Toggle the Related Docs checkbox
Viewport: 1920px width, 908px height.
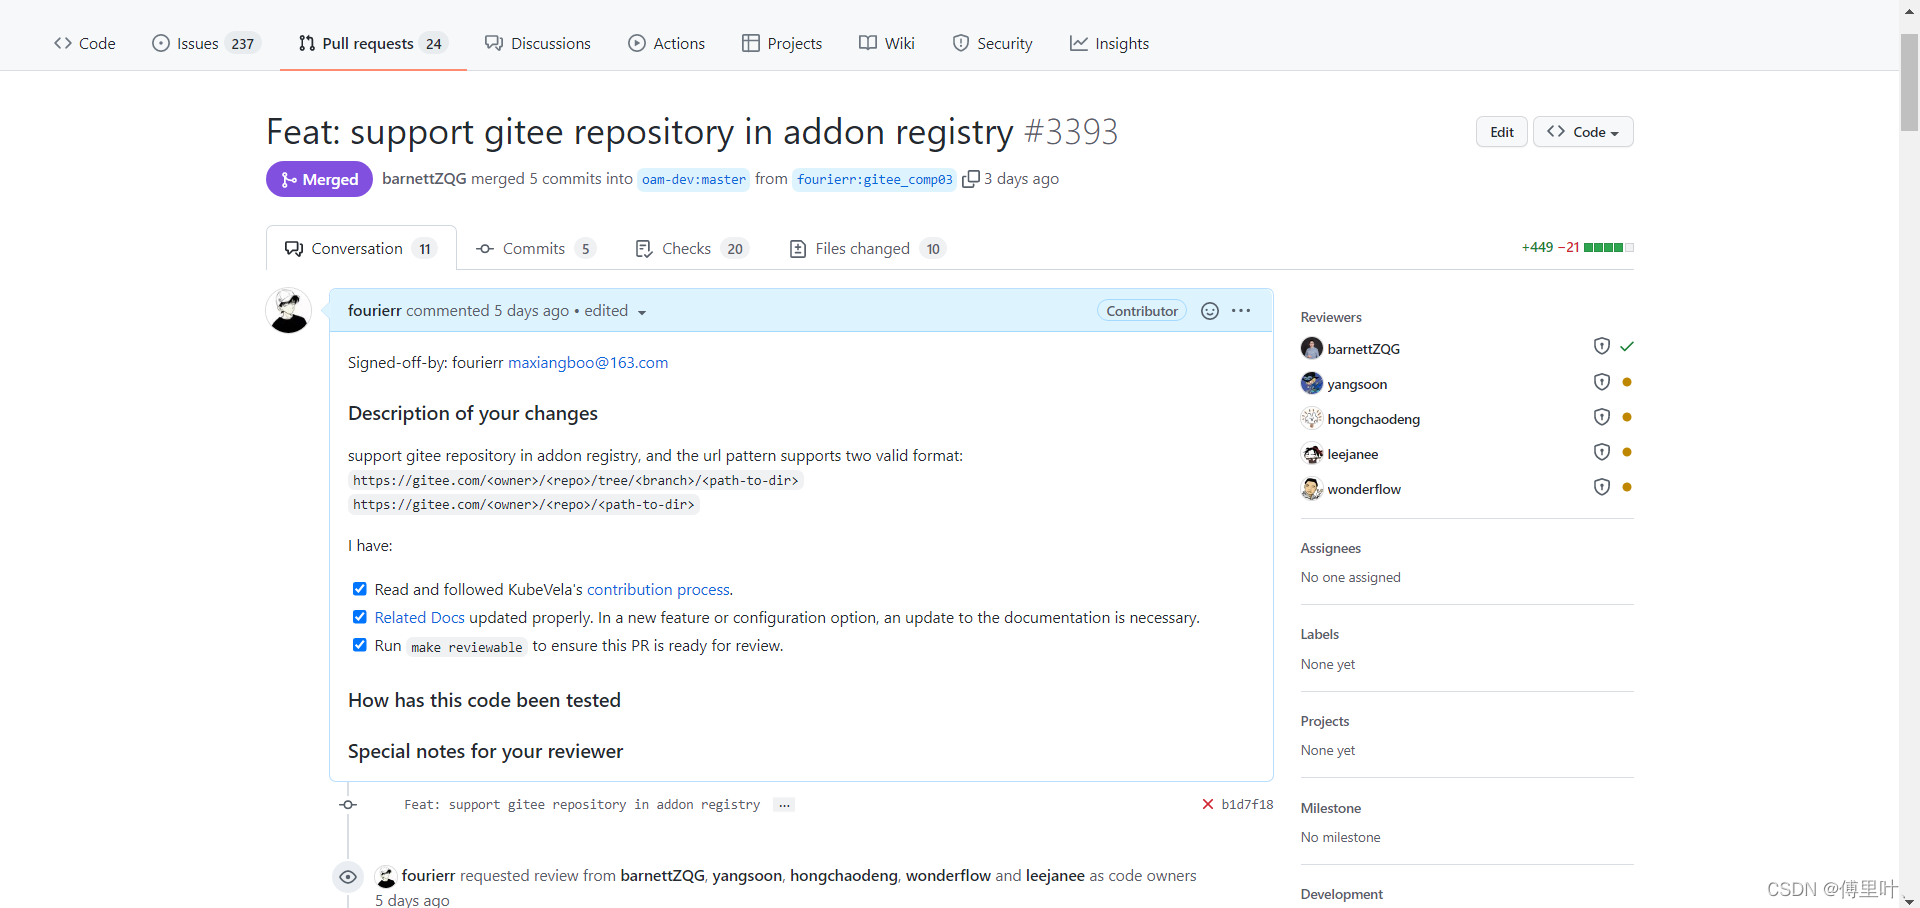[x=360, y=617]
